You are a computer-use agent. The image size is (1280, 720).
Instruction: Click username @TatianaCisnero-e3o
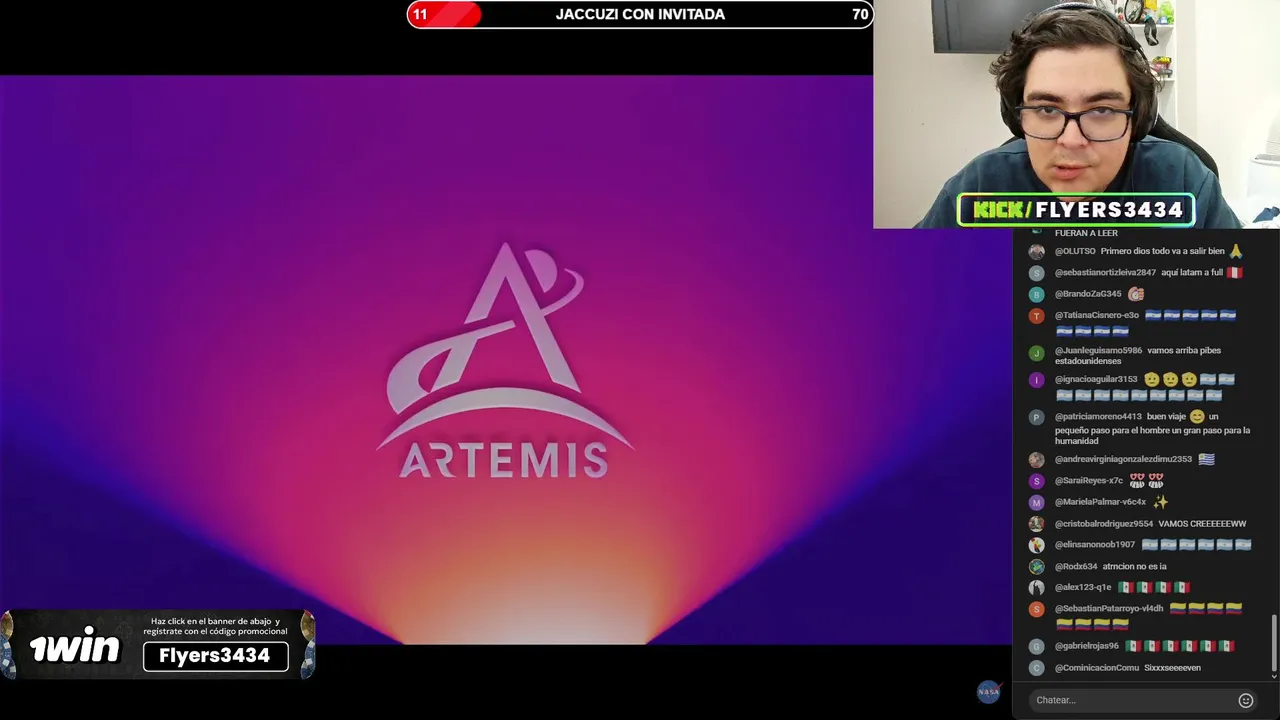tap(1097, 316)
